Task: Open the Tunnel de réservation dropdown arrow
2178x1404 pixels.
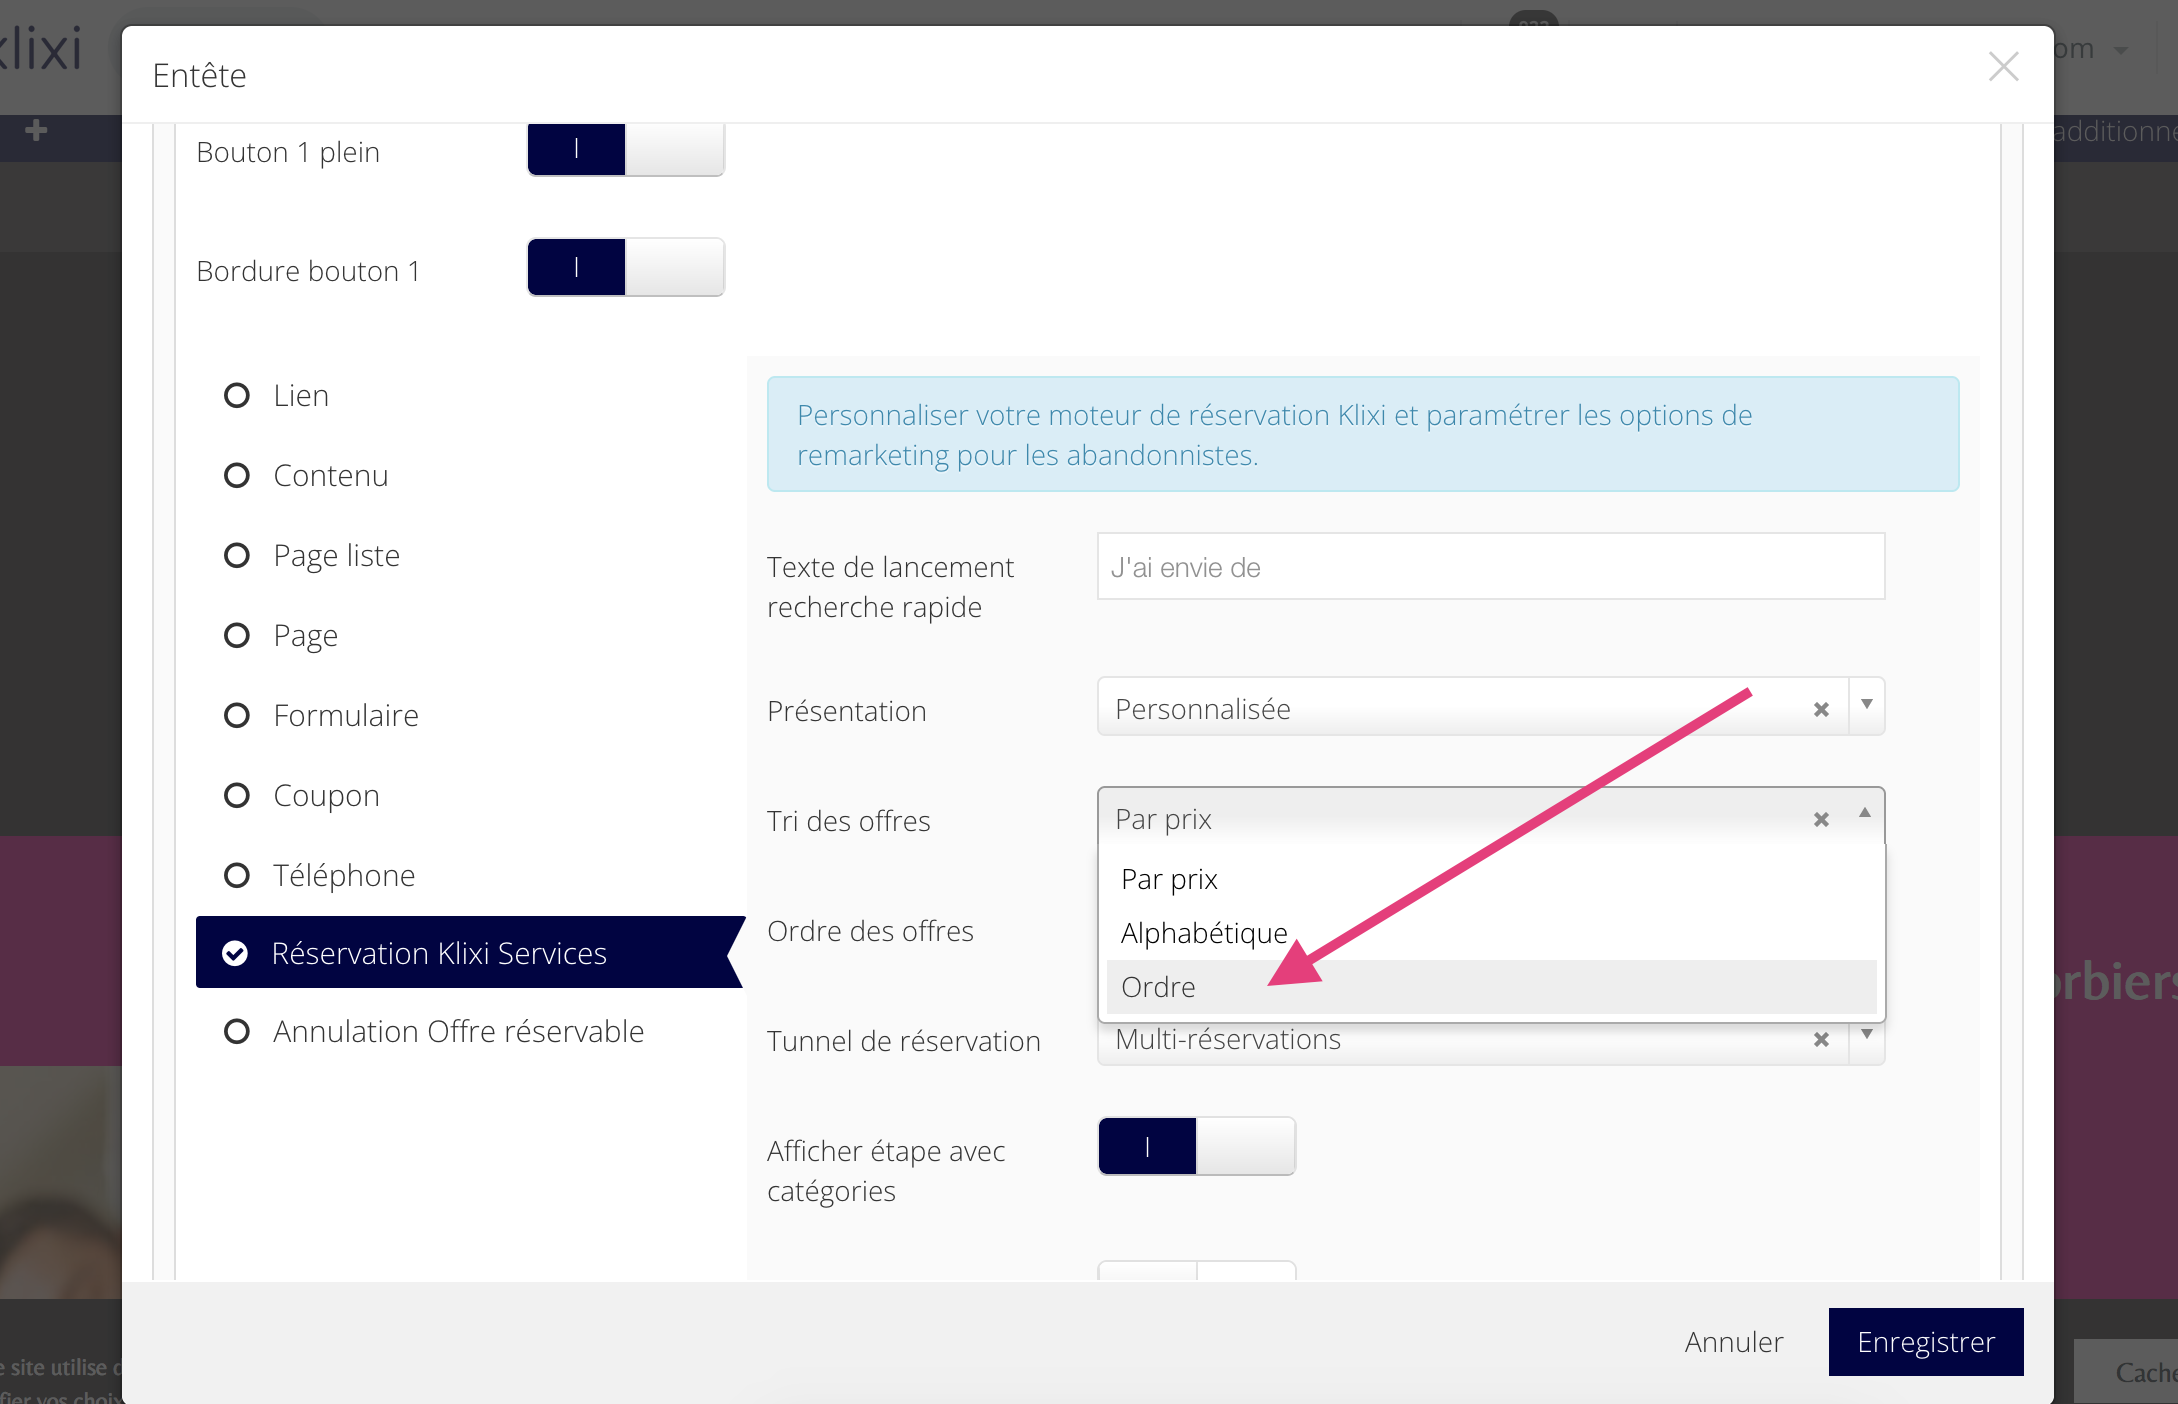Action: pyautogui.click(x=1866, y=1036)
